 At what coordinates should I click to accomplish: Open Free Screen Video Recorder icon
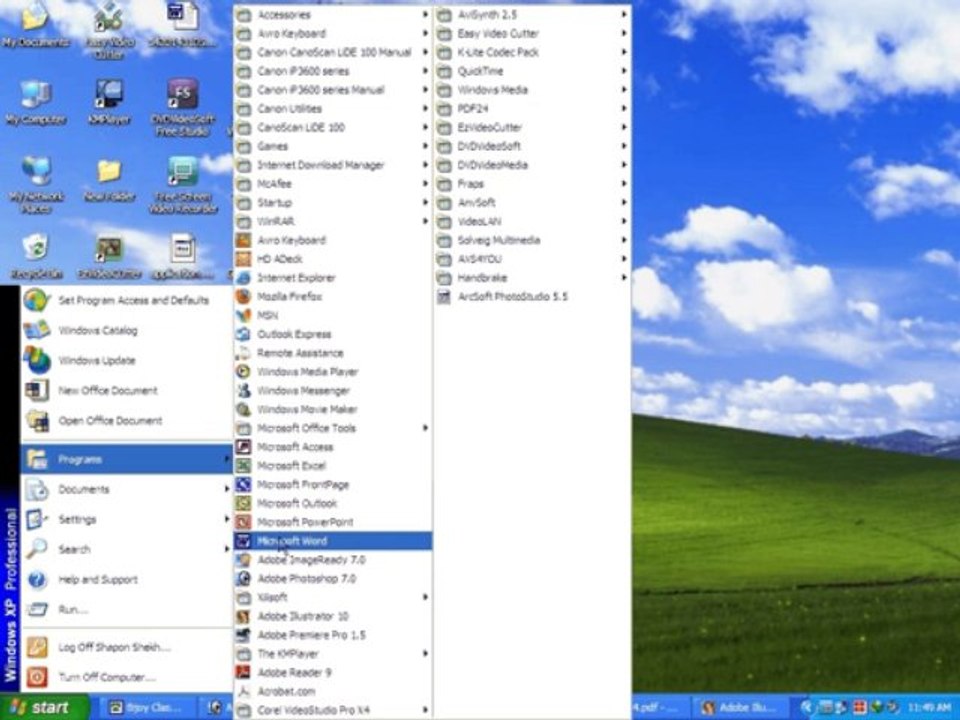[183, 184]
